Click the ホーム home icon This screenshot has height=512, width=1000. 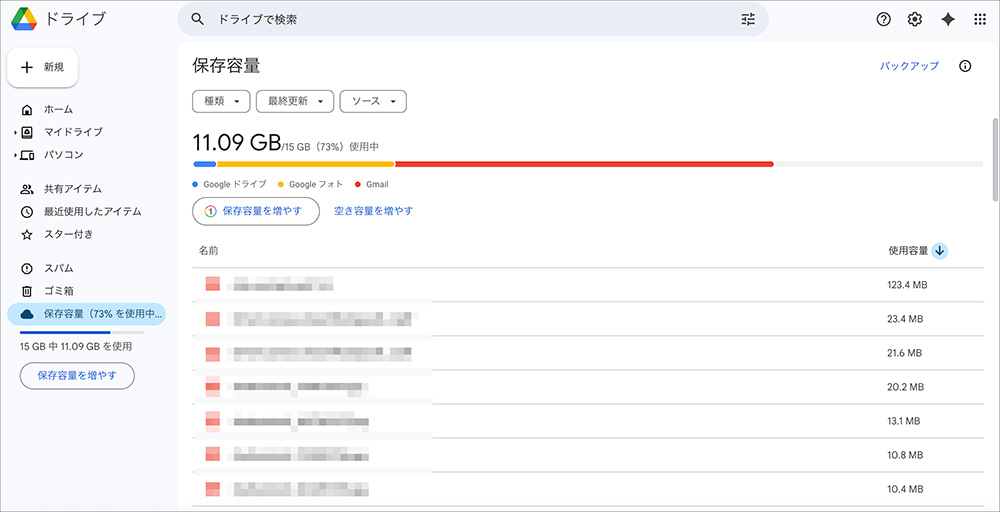pyautogui.click(x=27, y=110)
